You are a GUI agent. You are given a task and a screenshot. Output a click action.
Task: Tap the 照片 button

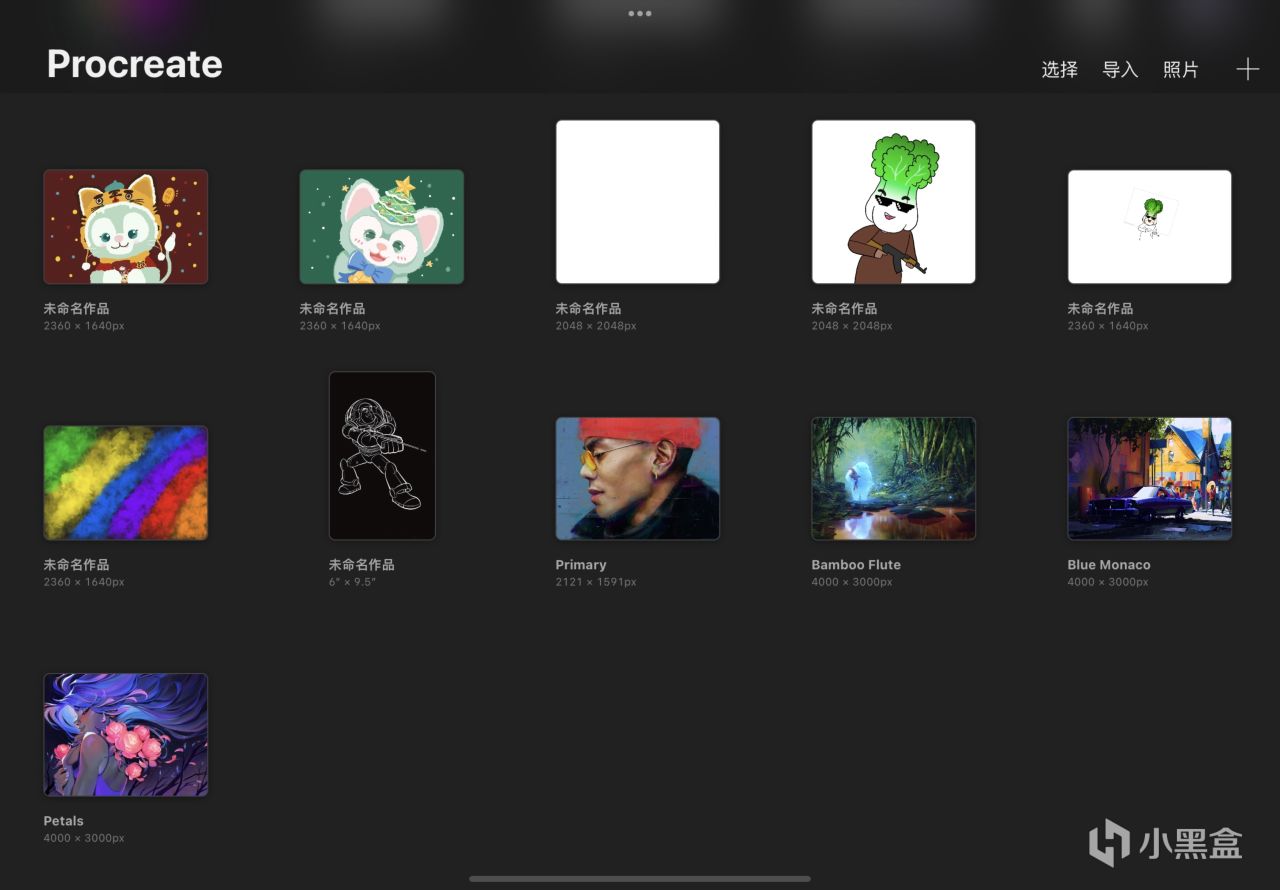coord(1181,69)
